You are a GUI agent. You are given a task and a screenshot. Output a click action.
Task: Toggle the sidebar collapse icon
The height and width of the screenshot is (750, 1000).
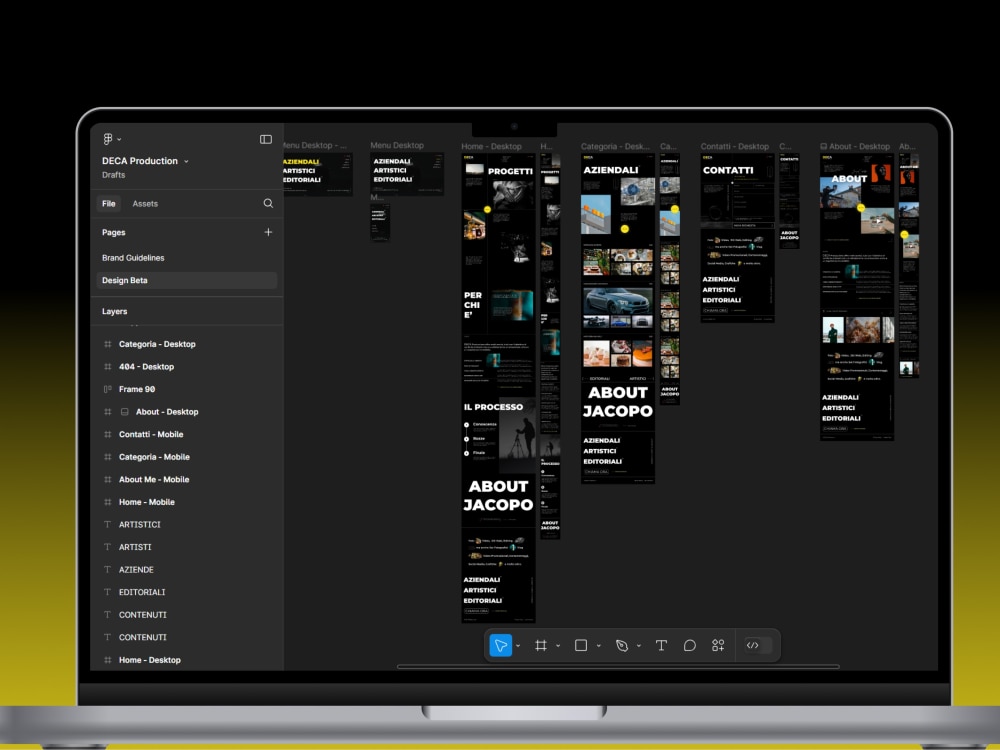coord(266,139)
